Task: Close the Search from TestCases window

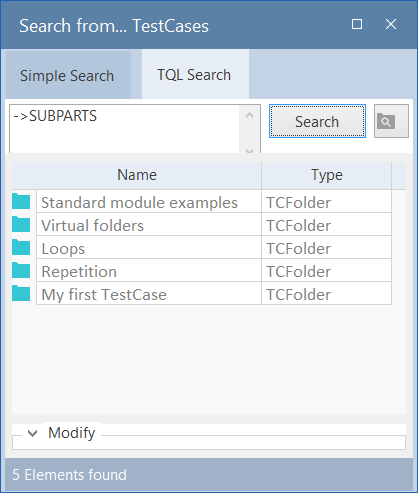Action: click(x=391, y=24)
